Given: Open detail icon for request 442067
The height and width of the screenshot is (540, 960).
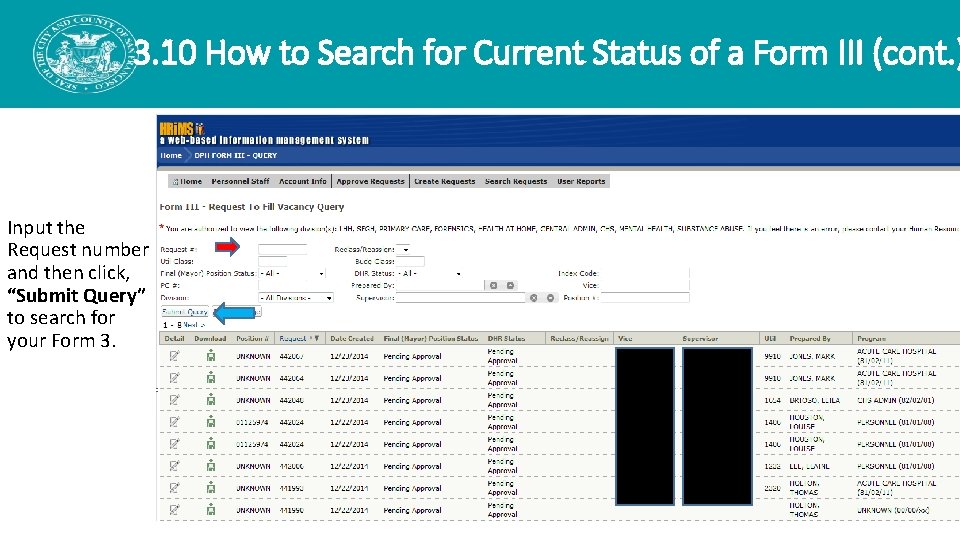Looking at the screenshot, I should [x=174, y=356].
